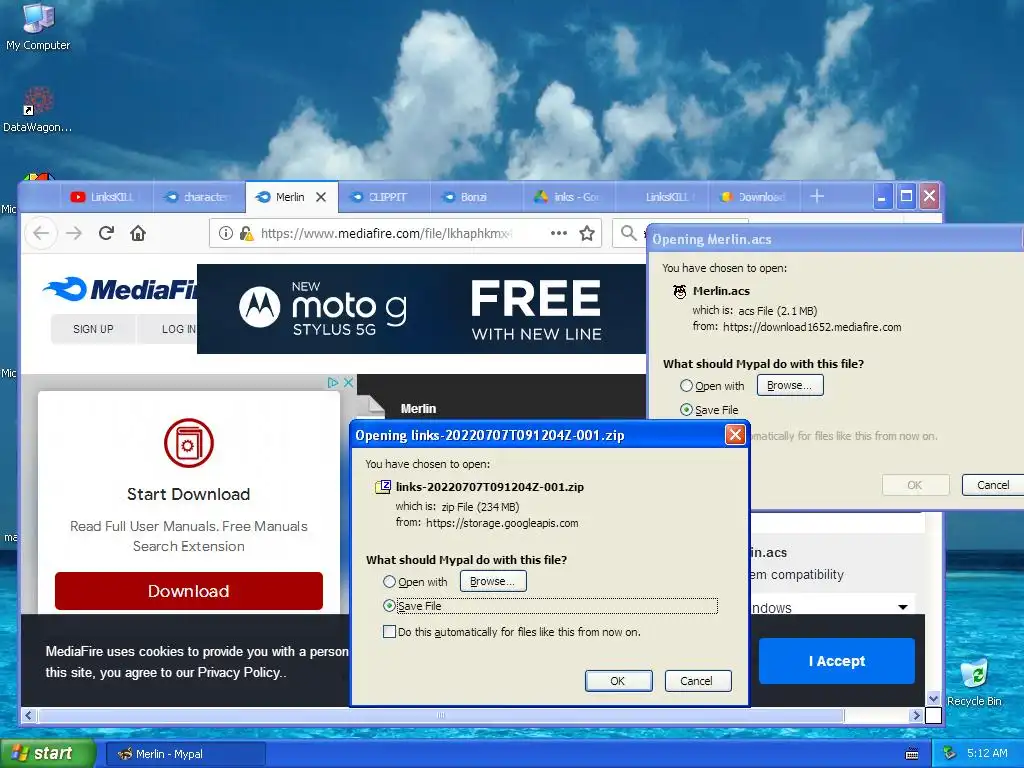Click the SIGN UP button

pos(93,329)
